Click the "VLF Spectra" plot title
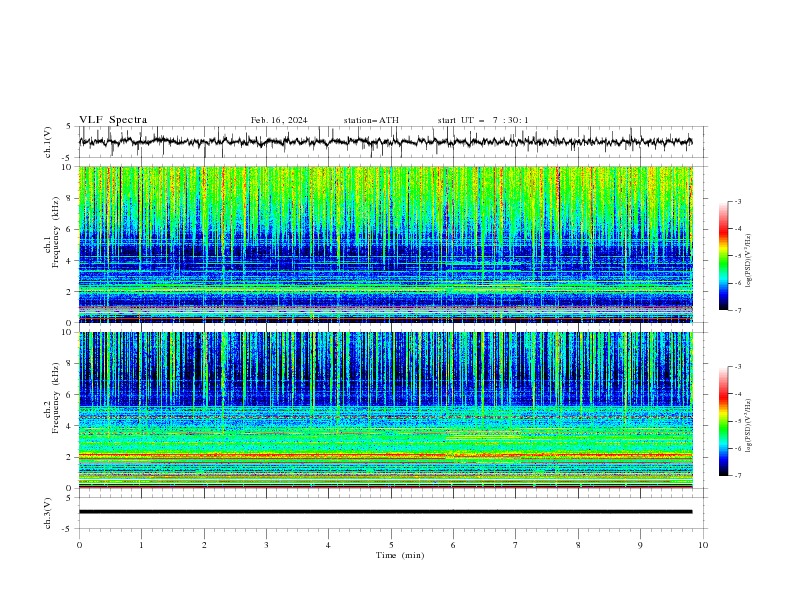Image resolution: width=792 pixels, height=612 pixels. (x=113, y=120)
